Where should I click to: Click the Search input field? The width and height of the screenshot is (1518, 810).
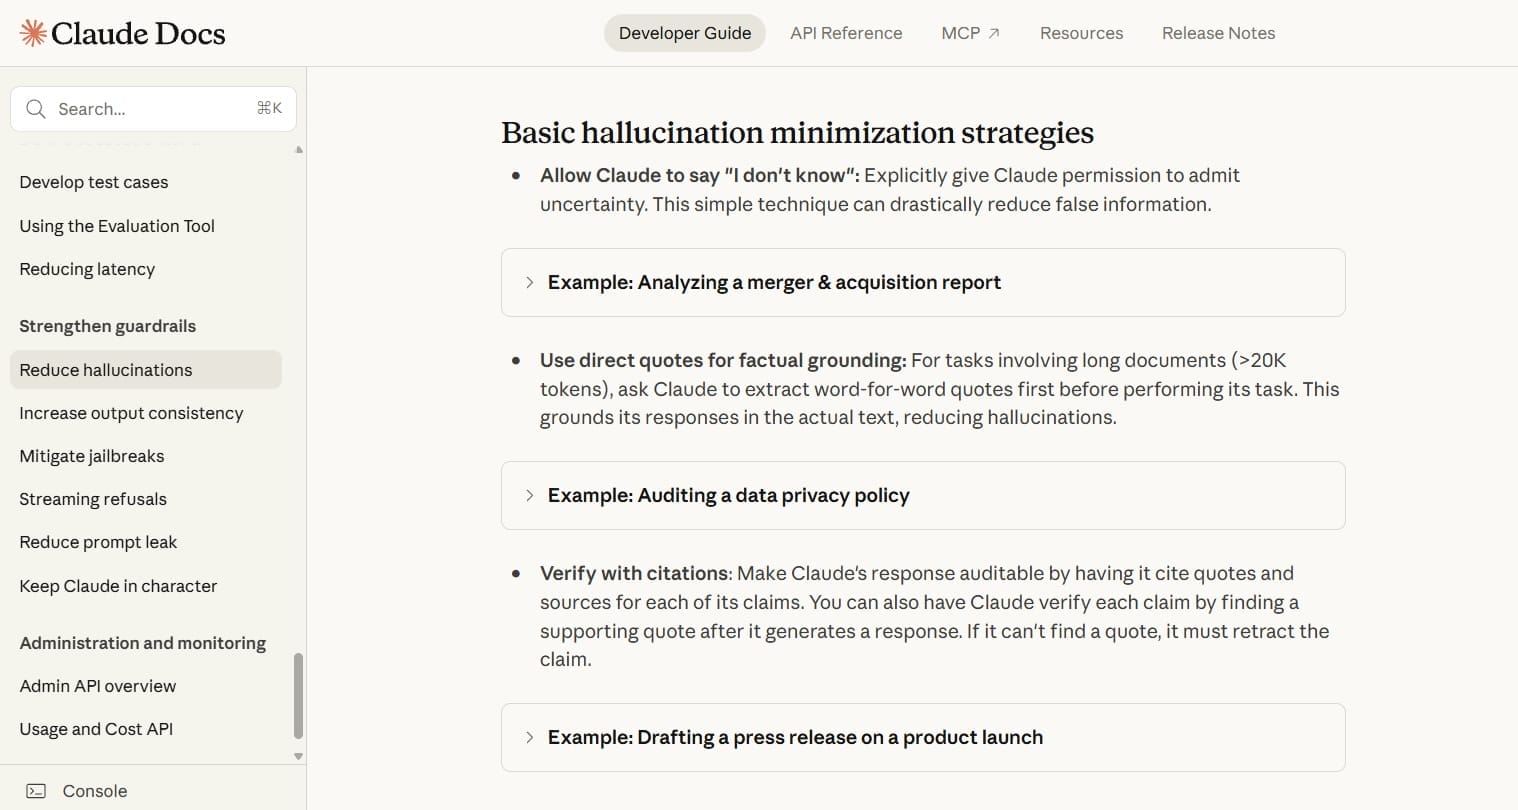pos(155,109)
